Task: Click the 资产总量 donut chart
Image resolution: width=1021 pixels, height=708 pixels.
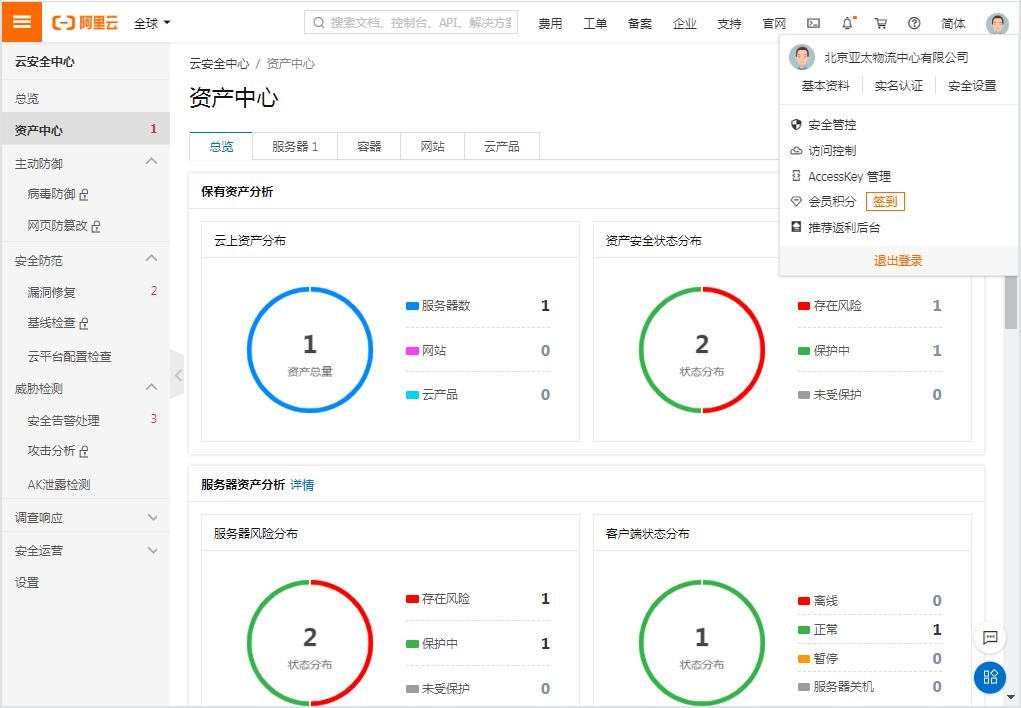Action: [310, 350]
